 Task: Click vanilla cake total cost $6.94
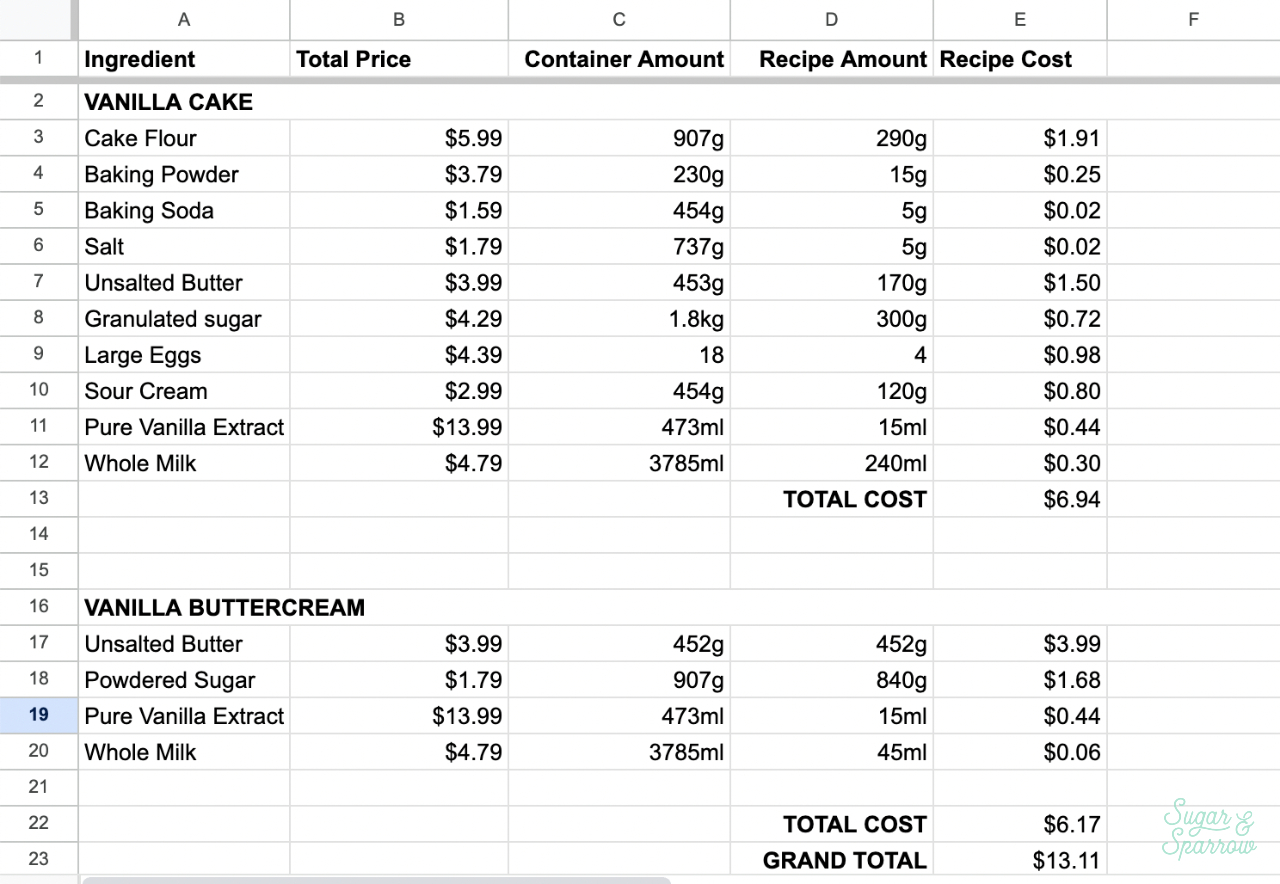pos(1019,499)
